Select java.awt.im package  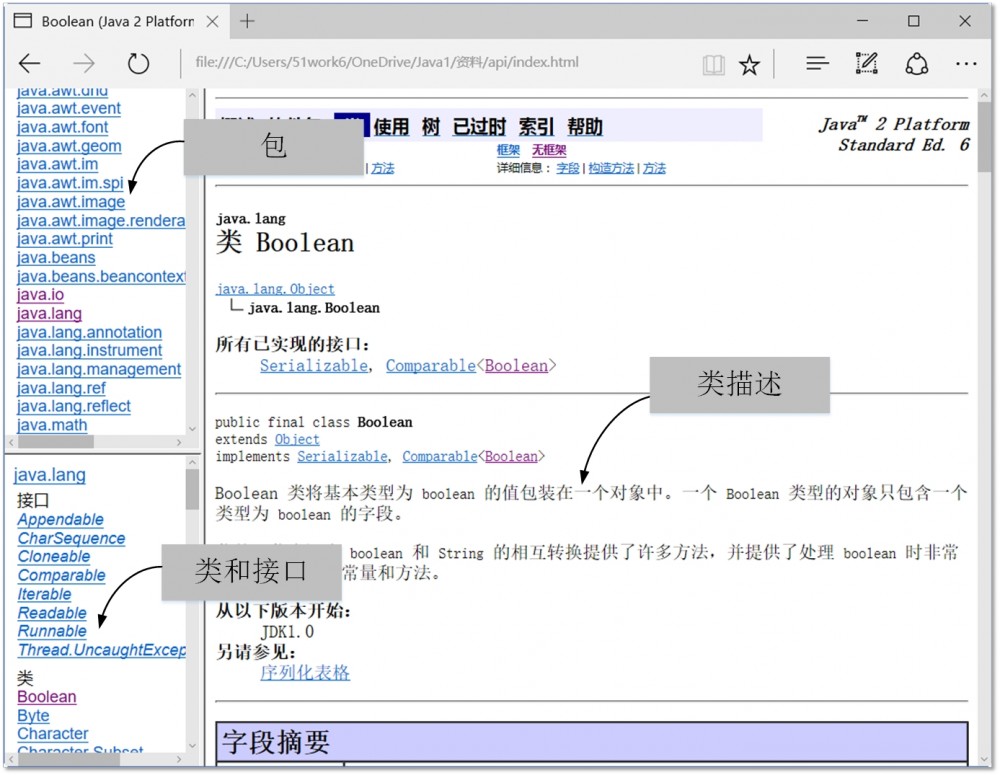57,165
